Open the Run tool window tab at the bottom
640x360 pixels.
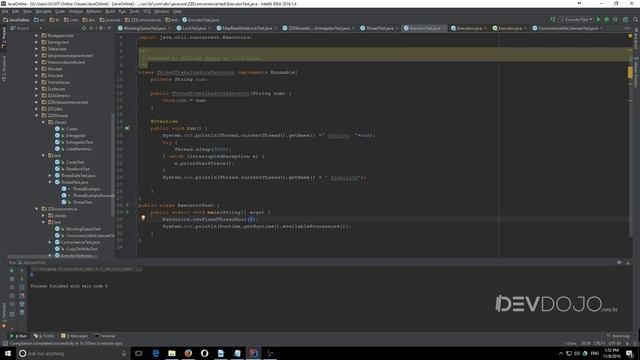[x=18, y=336]
